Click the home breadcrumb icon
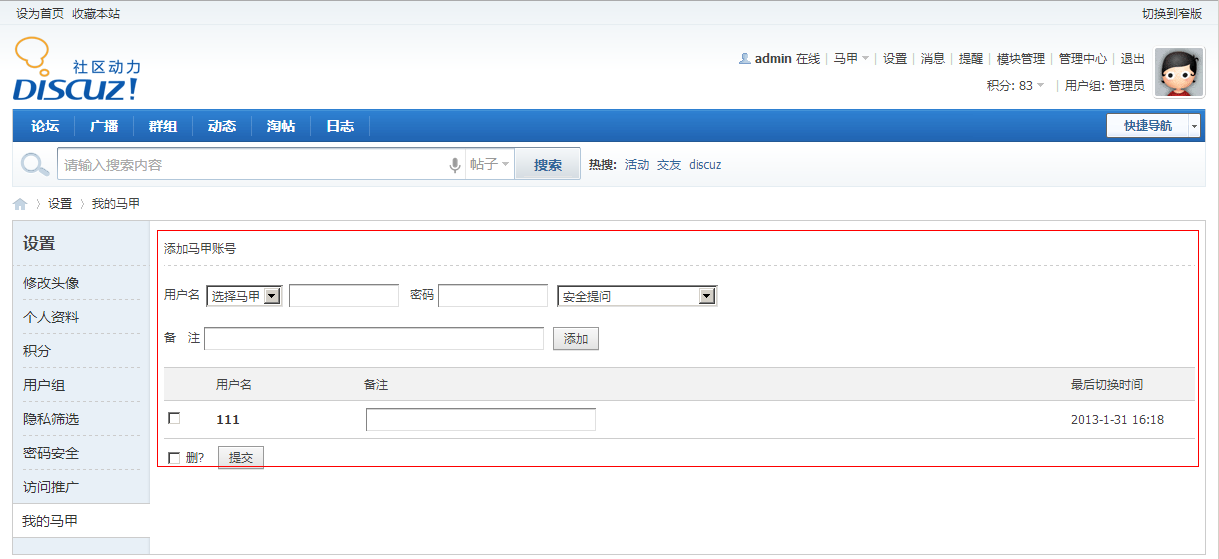 (20, 204)
